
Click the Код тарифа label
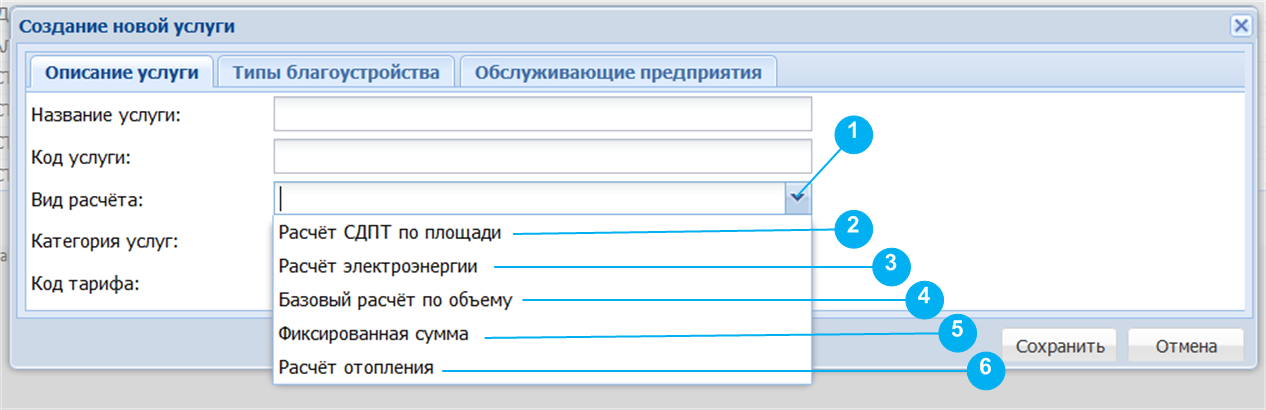(85, 283)
